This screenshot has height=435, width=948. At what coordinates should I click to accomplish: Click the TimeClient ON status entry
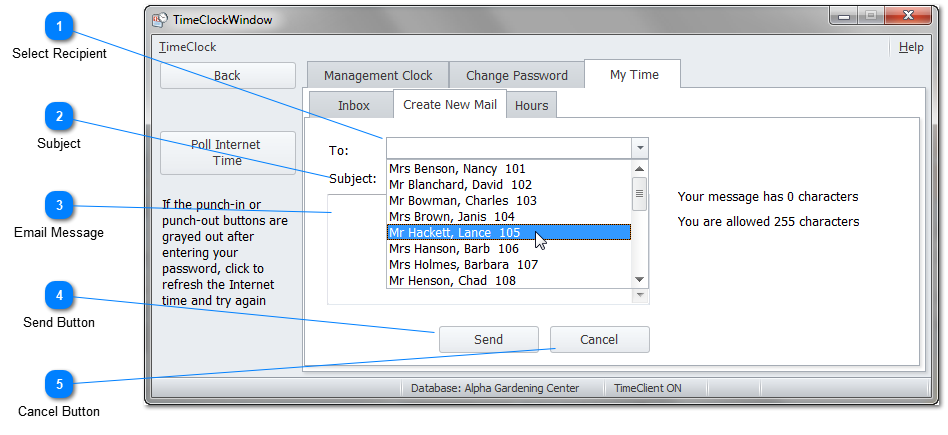tap(648, 388)
